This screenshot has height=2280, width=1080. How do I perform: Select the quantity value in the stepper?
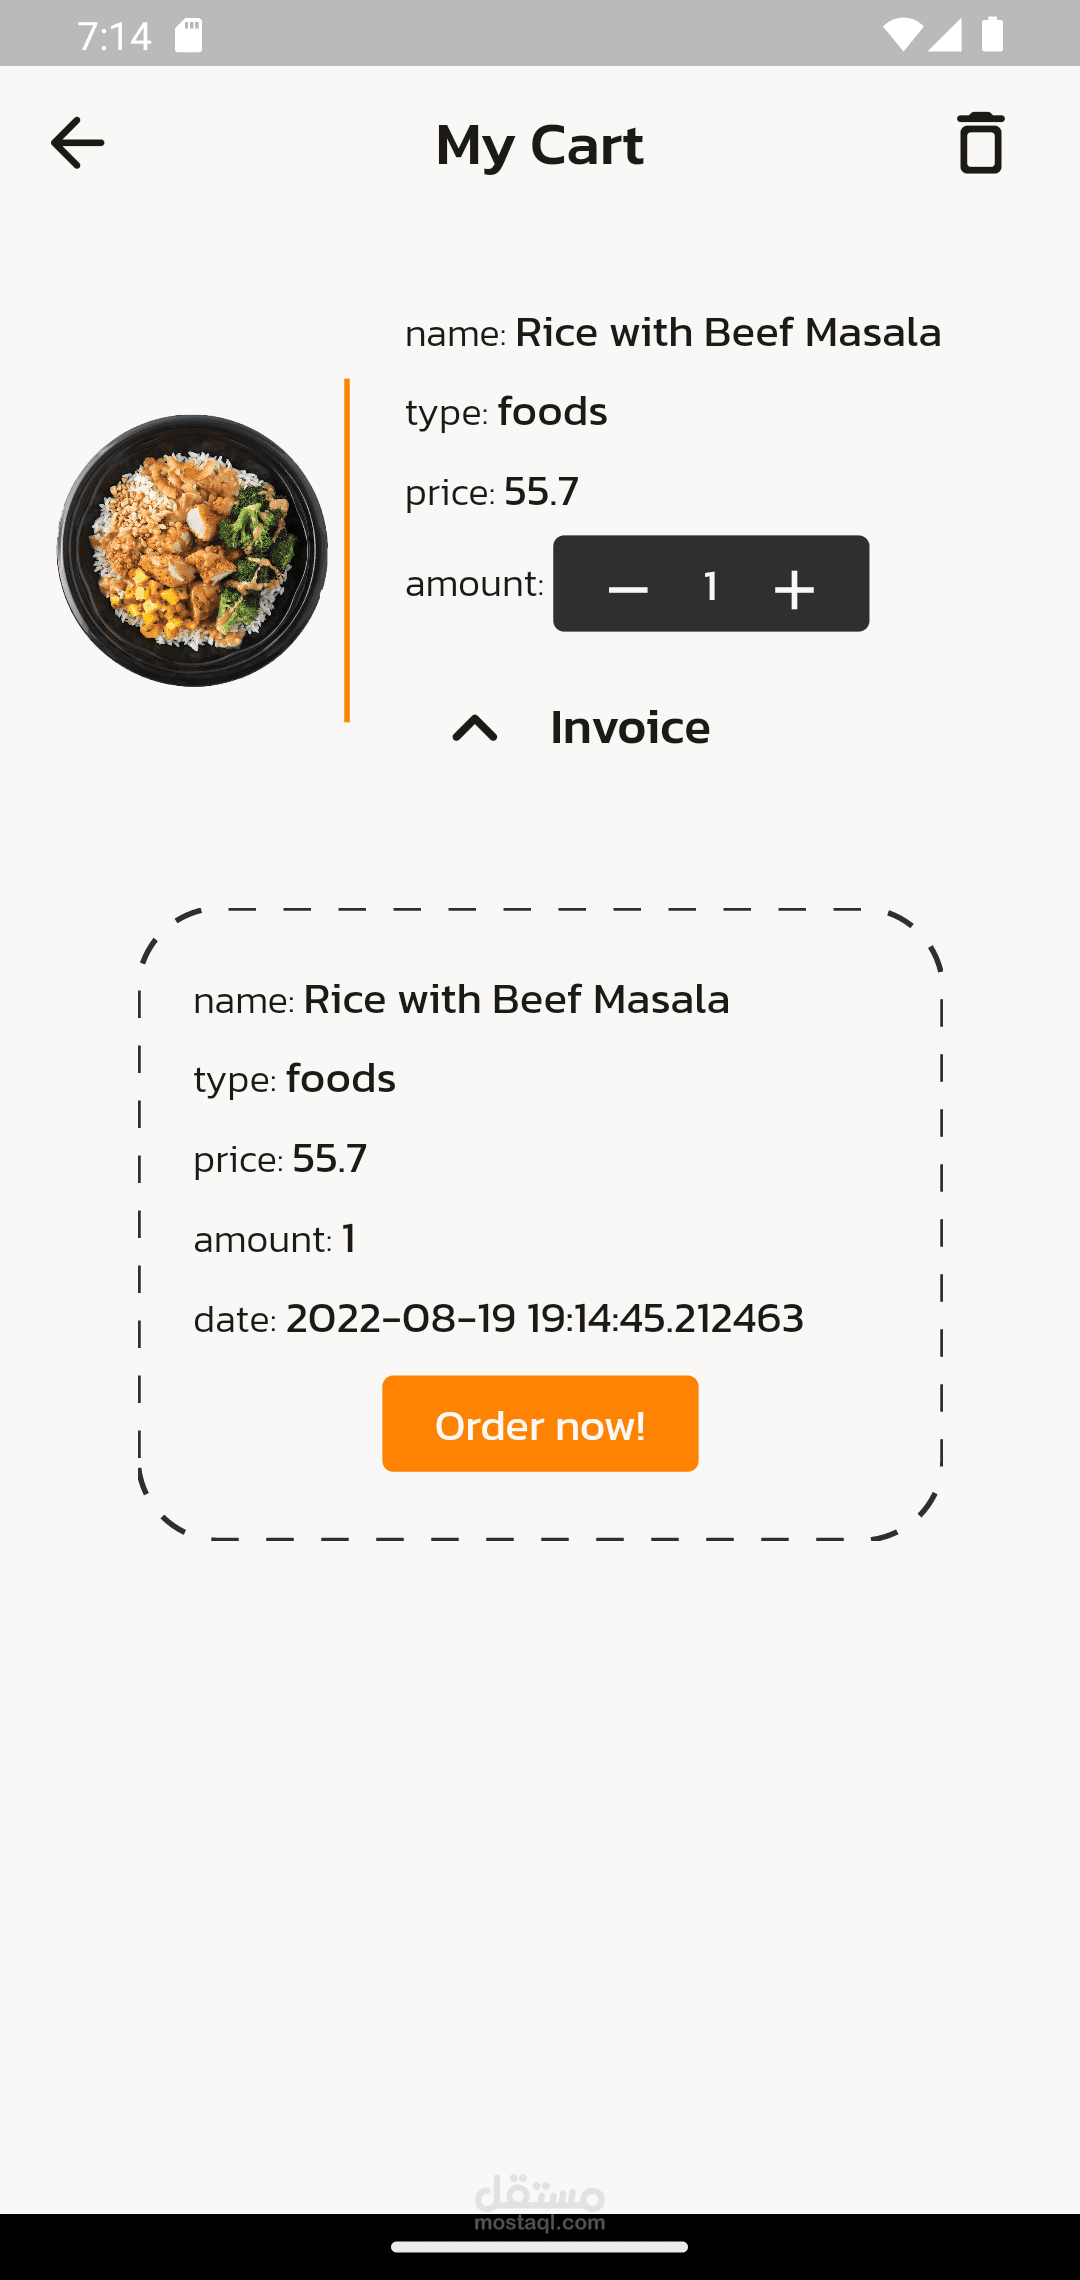click(x=711, y=586)
